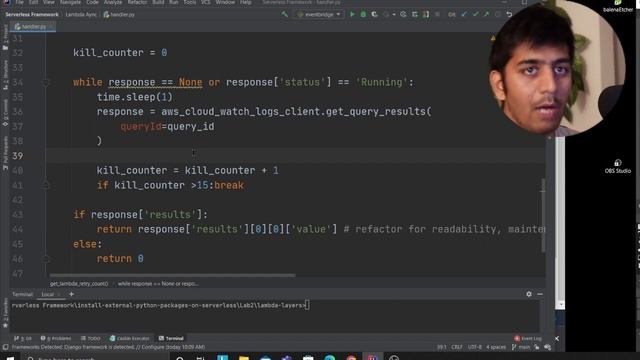
Task: Add a new terminal session with plus
Action: pos(71,294)
